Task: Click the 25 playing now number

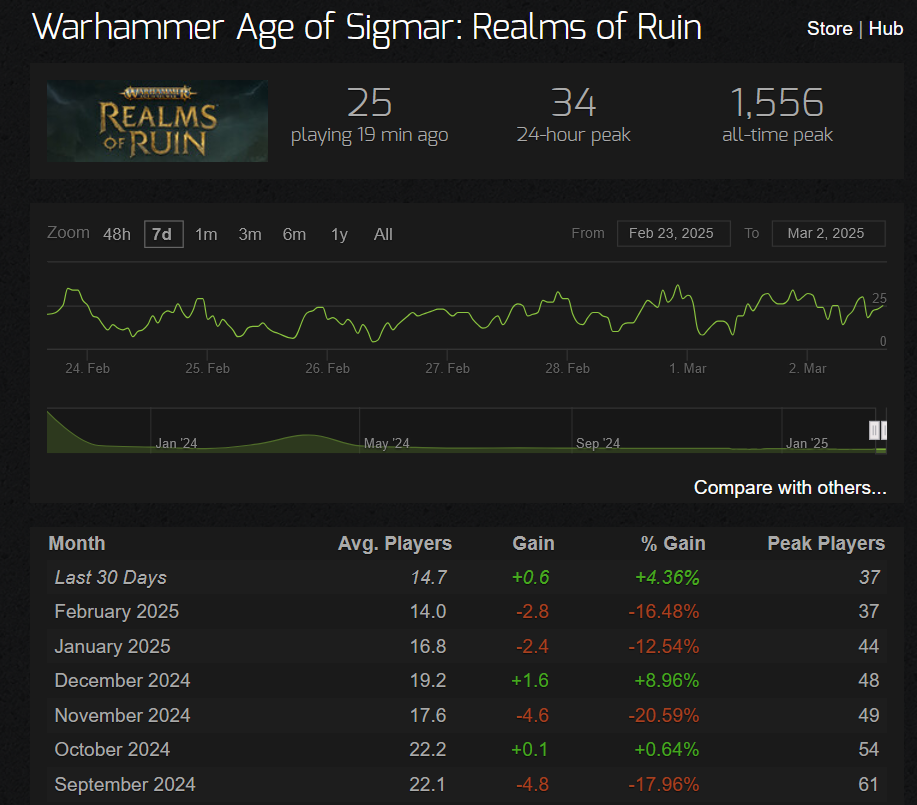Action: point(369,103)
